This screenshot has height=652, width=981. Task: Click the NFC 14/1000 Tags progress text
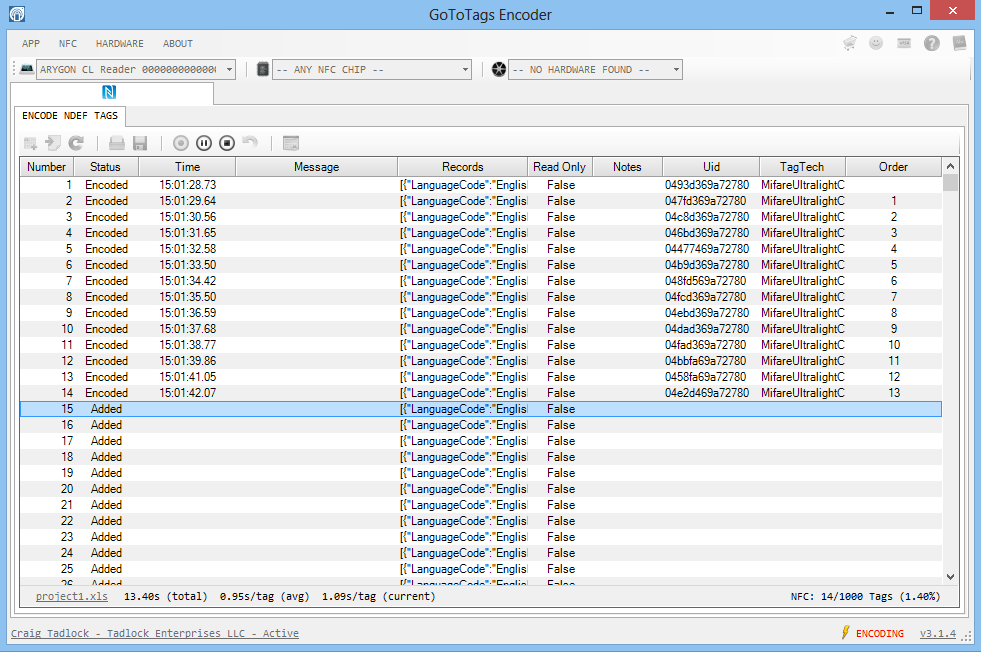pos(865,596)
